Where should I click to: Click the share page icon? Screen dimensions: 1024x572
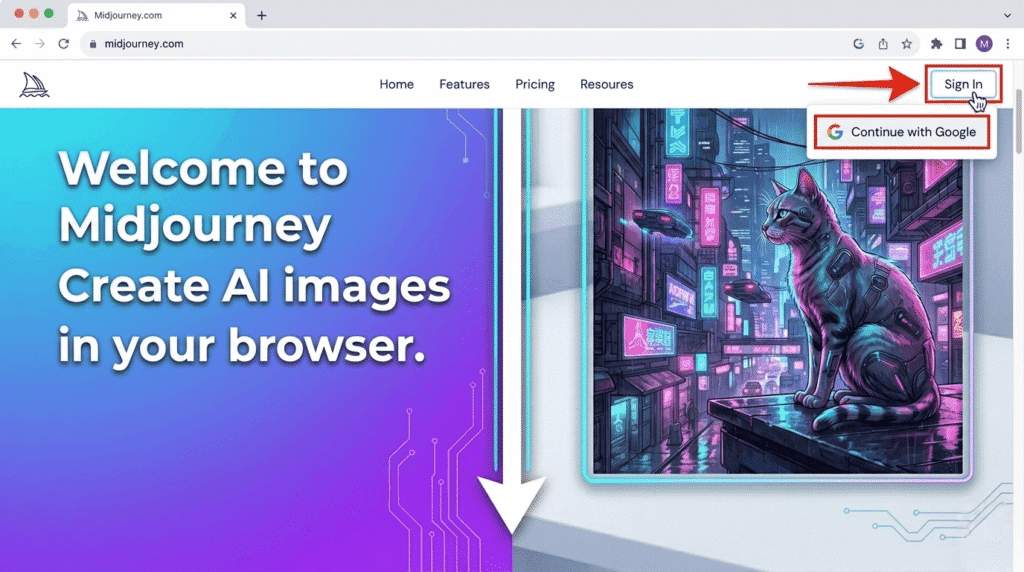pyautogui.click(x=882, y=44)
